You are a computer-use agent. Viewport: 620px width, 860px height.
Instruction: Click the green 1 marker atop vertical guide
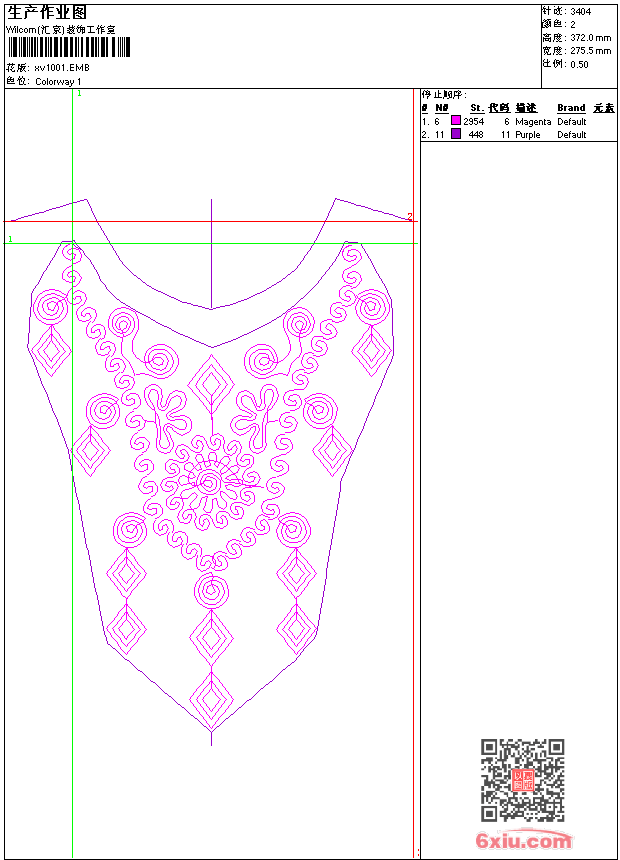pyautogui.click(x=79, y=93)
